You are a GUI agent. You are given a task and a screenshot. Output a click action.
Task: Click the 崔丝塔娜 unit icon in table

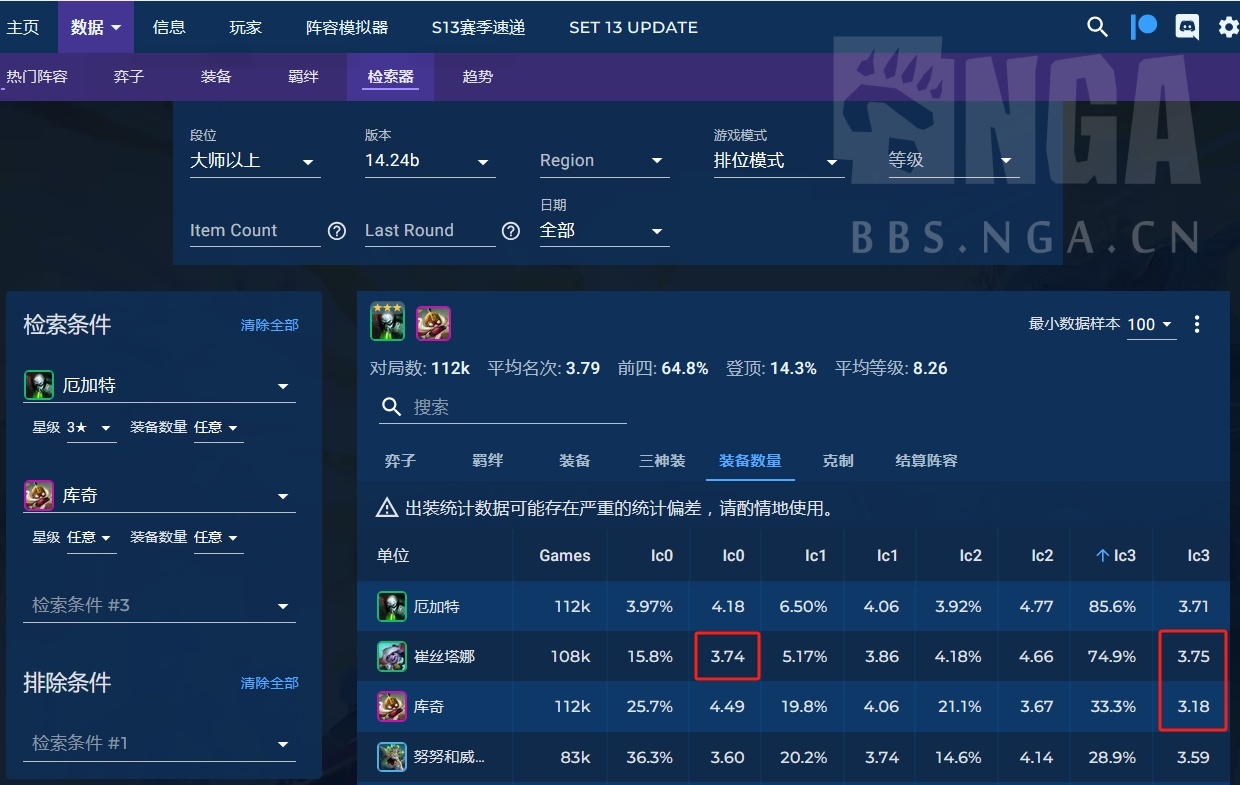[392, 656]
